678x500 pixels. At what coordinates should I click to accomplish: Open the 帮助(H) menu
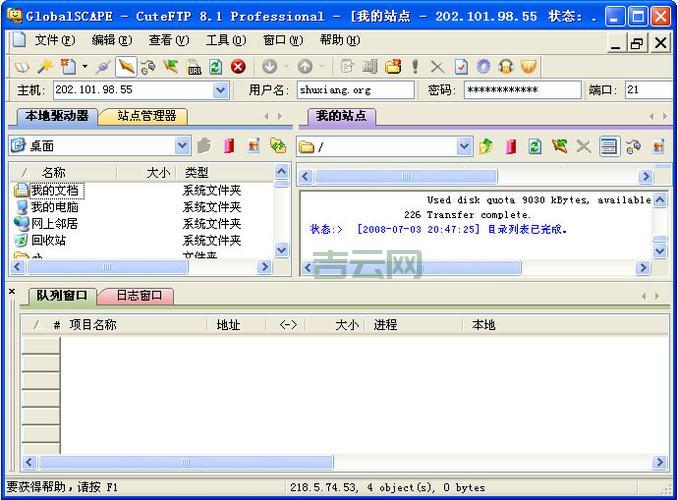[x=340, y=40]
